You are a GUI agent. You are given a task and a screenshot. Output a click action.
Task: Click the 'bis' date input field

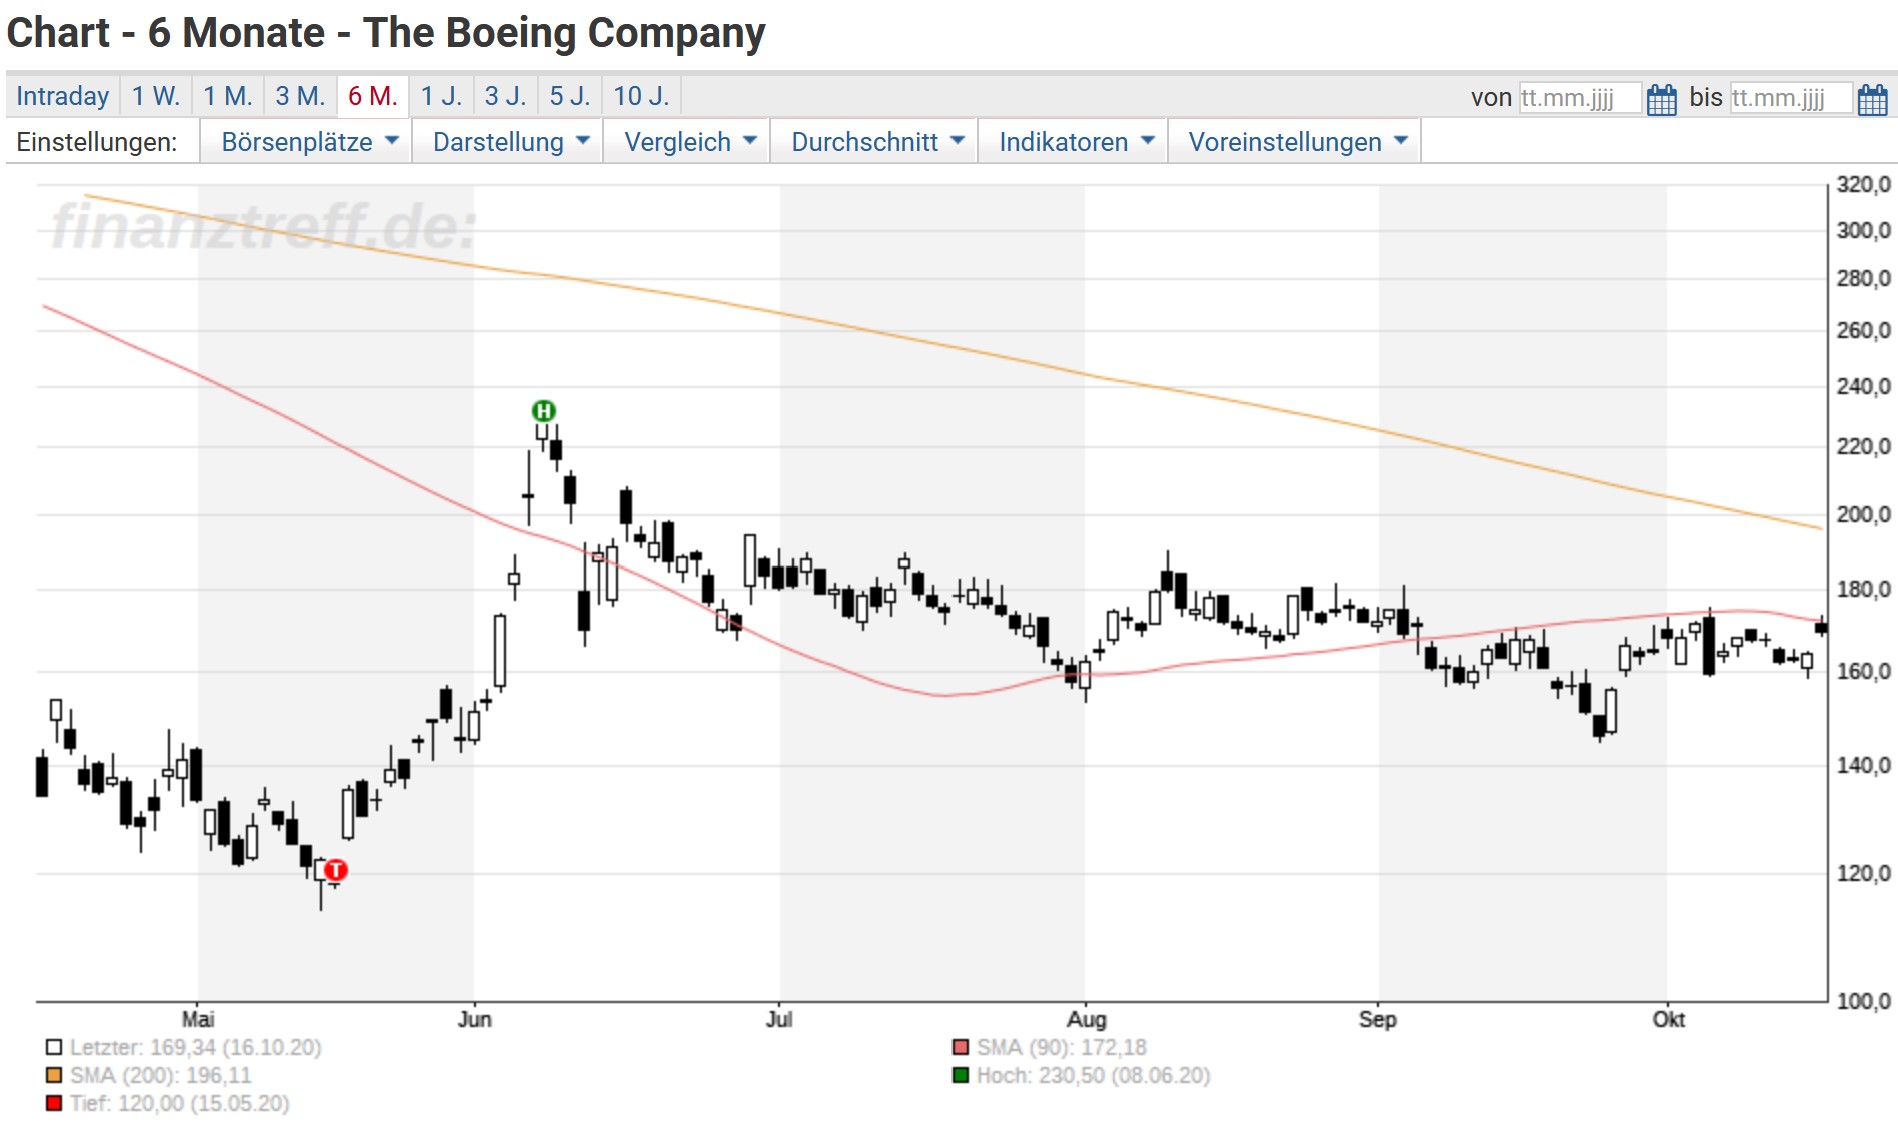[1790, 98]
